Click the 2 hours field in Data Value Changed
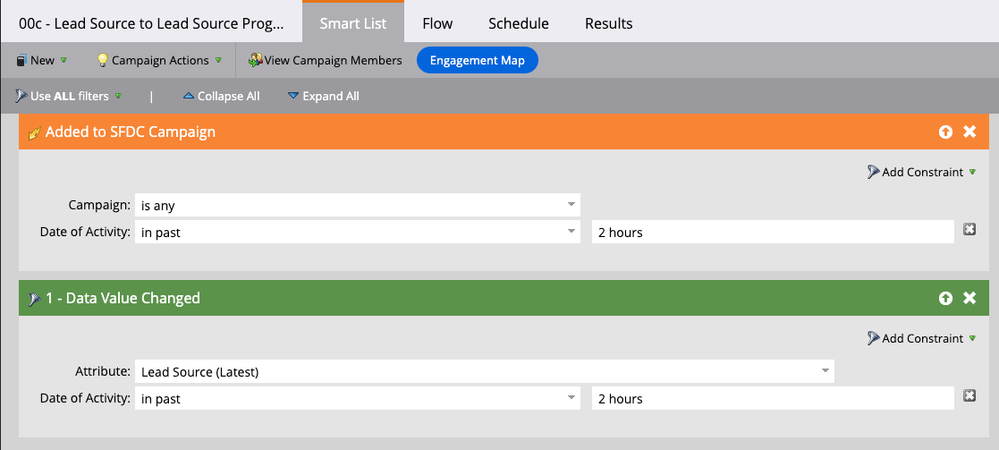The height and width of the screenshot is (450, 999). (x=773, y=398)
